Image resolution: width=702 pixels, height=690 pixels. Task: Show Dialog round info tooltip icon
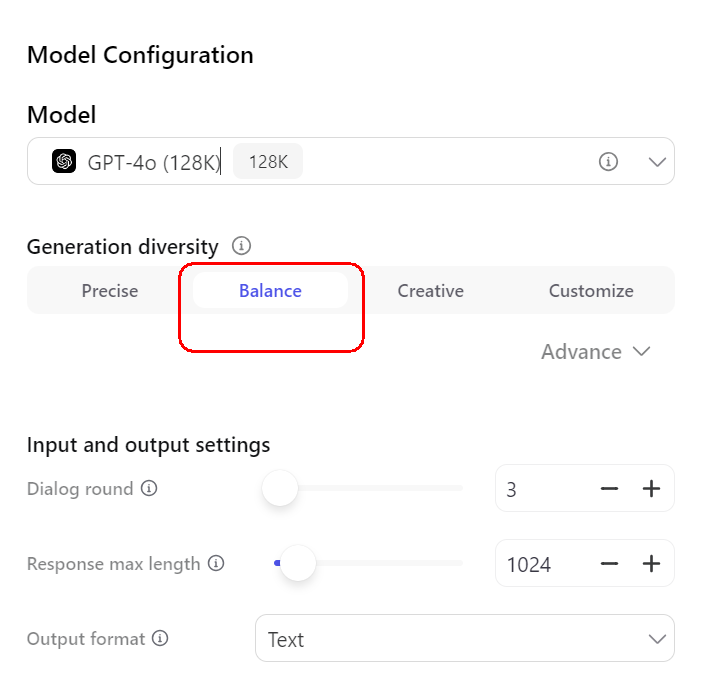(149, 488)
